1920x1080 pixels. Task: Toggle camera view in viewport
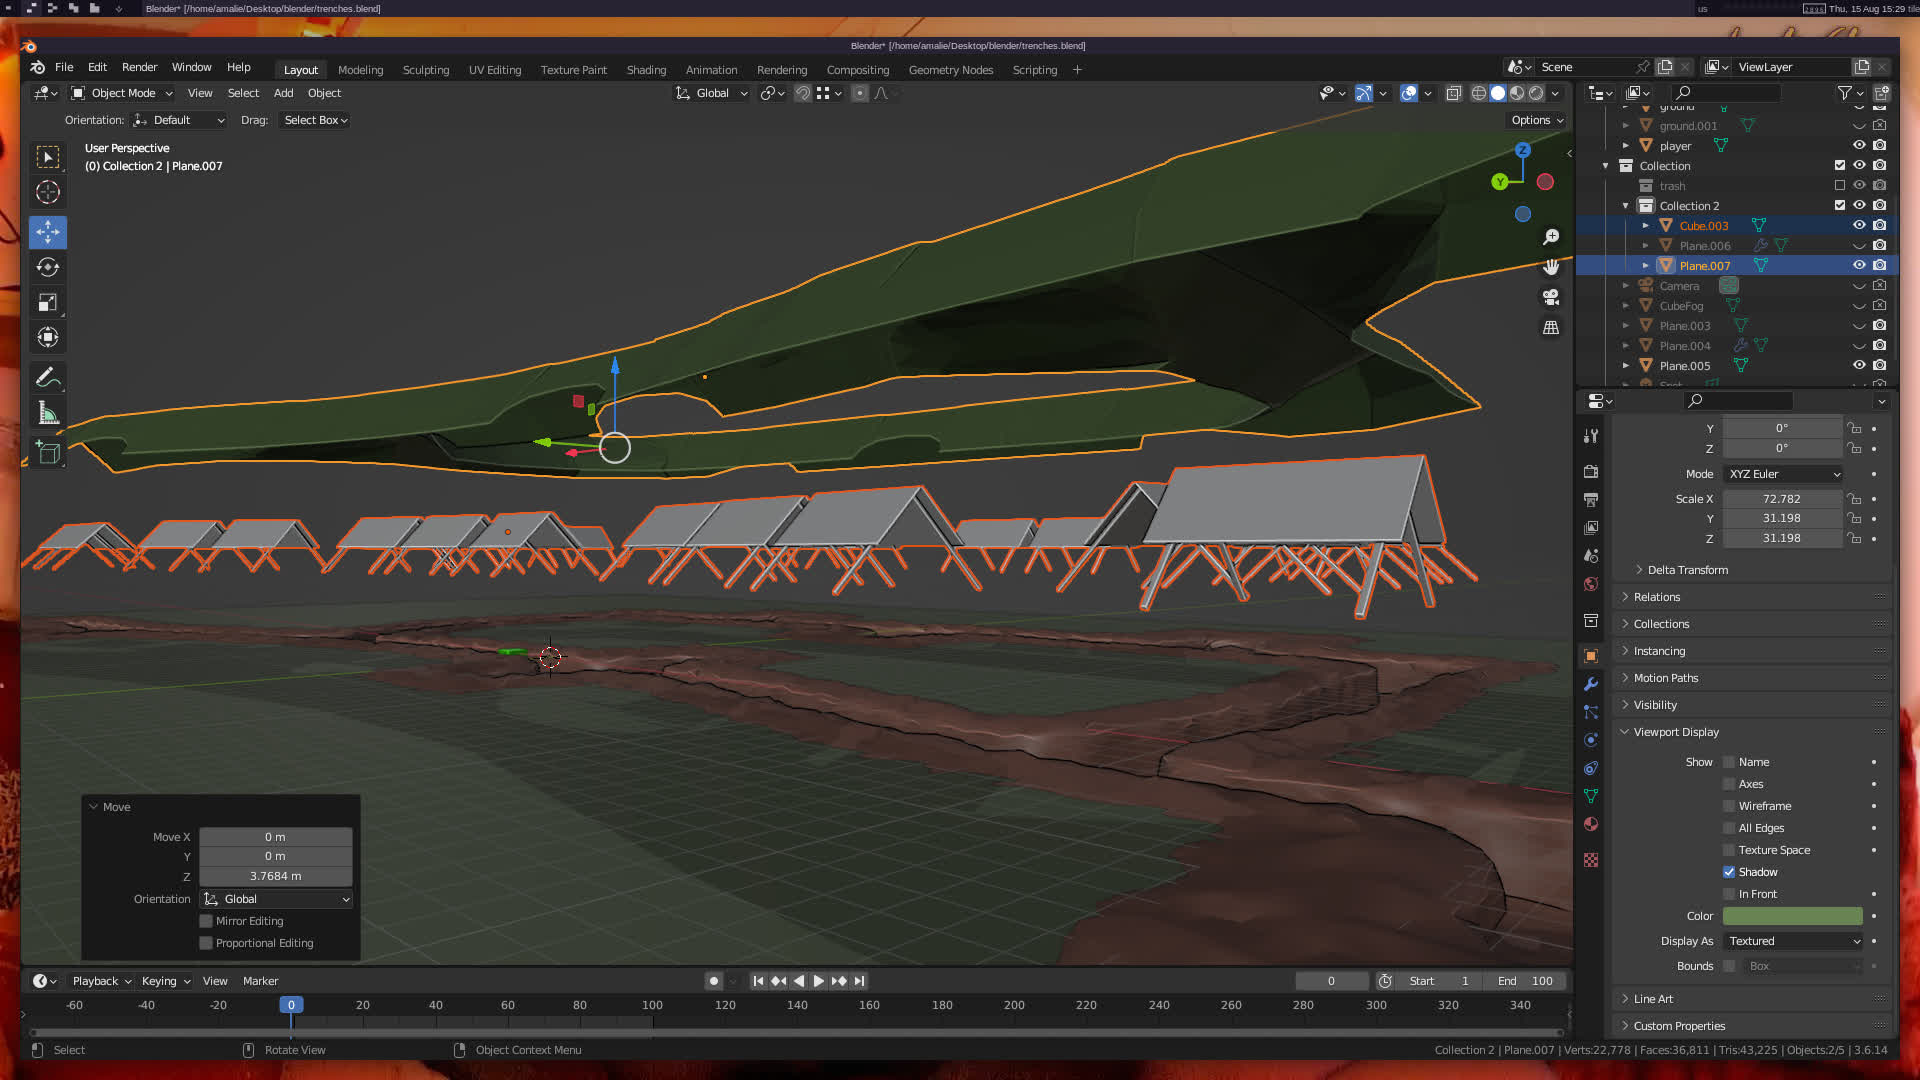point(1551,297)
